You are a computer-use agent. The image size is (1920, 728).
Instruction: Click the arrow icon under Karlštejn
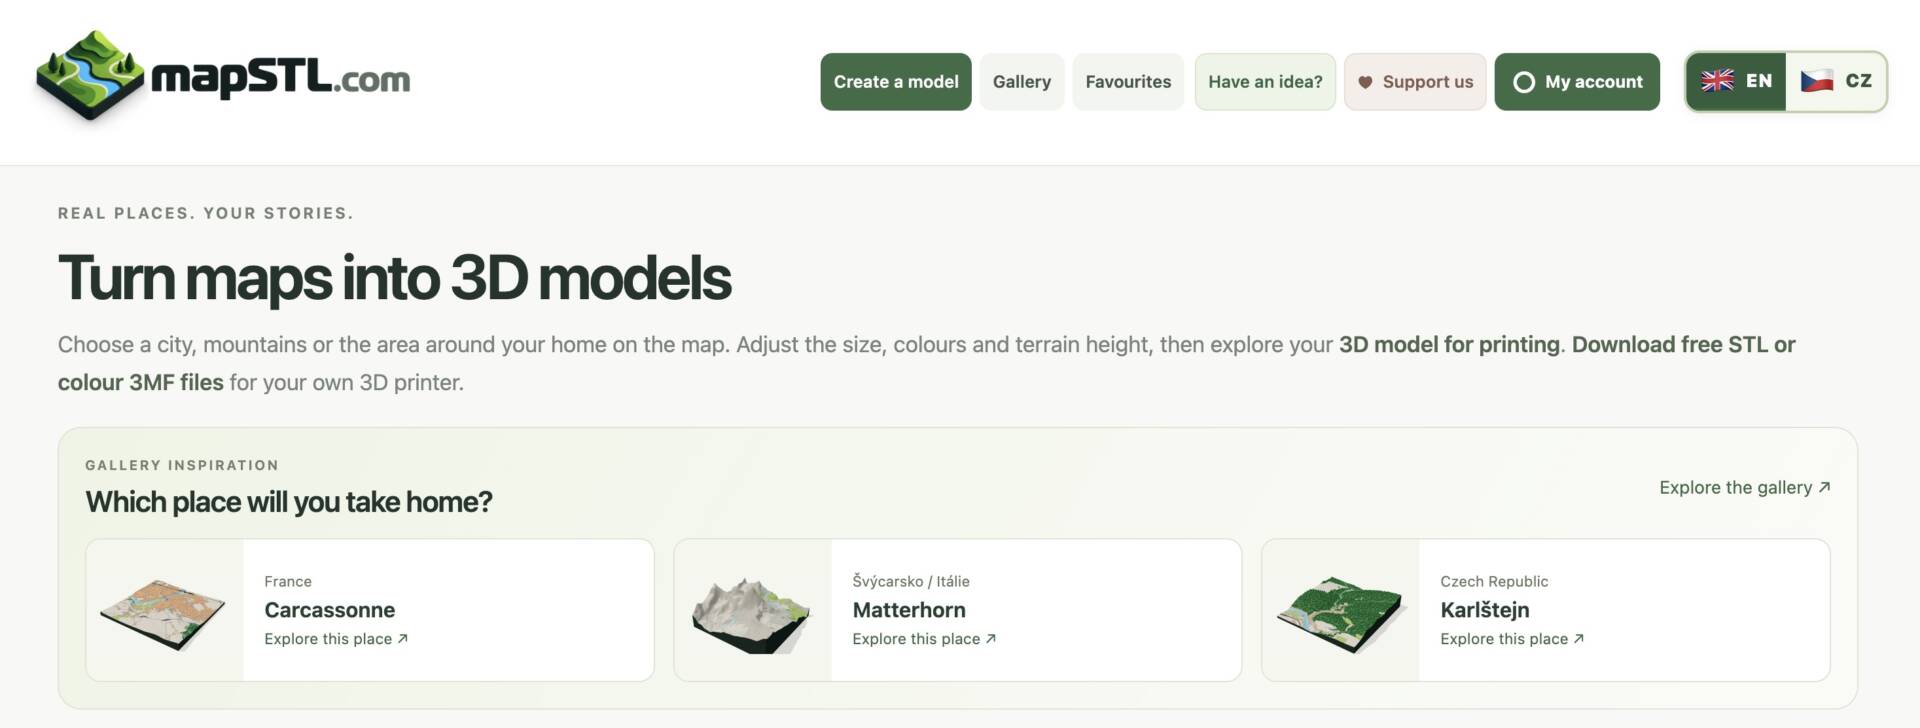point(1578,638)
